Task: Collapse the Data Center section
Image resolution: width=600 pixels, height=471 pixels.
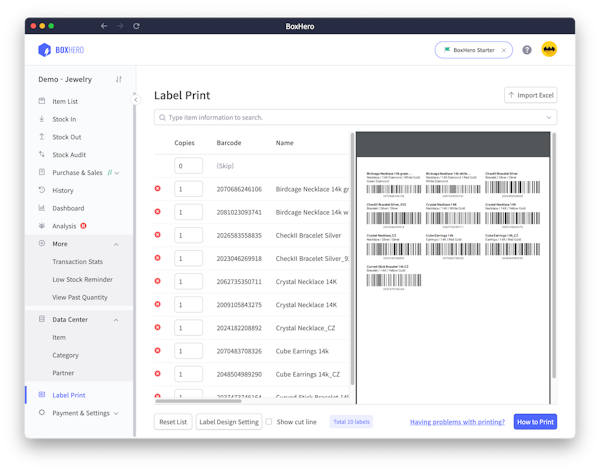Action: click(x=116, y=320)
